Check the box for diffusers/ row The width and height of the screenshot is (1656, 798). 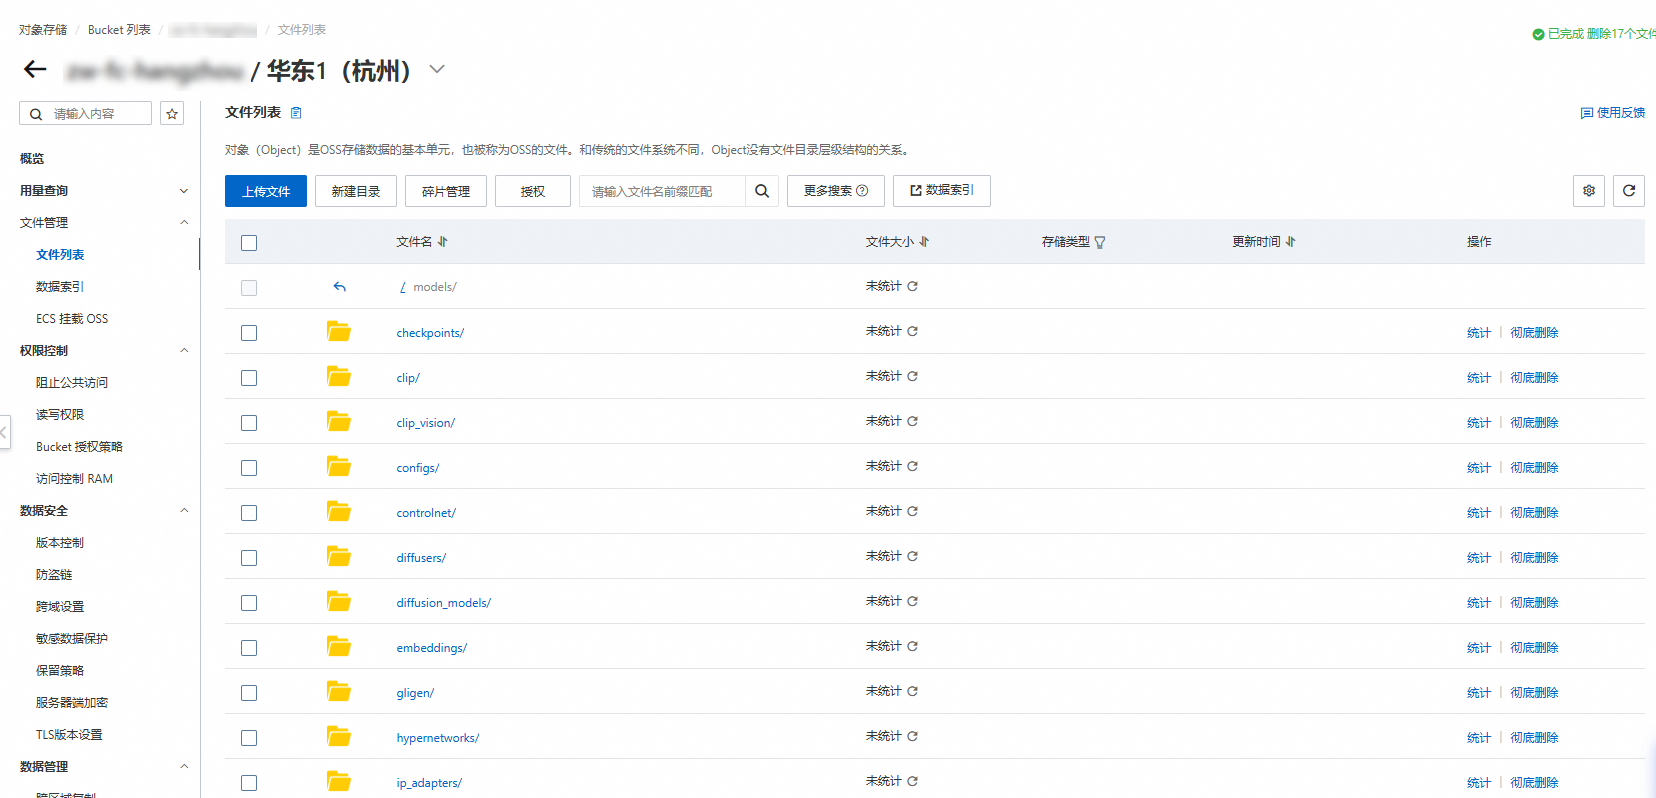(249, 558)
